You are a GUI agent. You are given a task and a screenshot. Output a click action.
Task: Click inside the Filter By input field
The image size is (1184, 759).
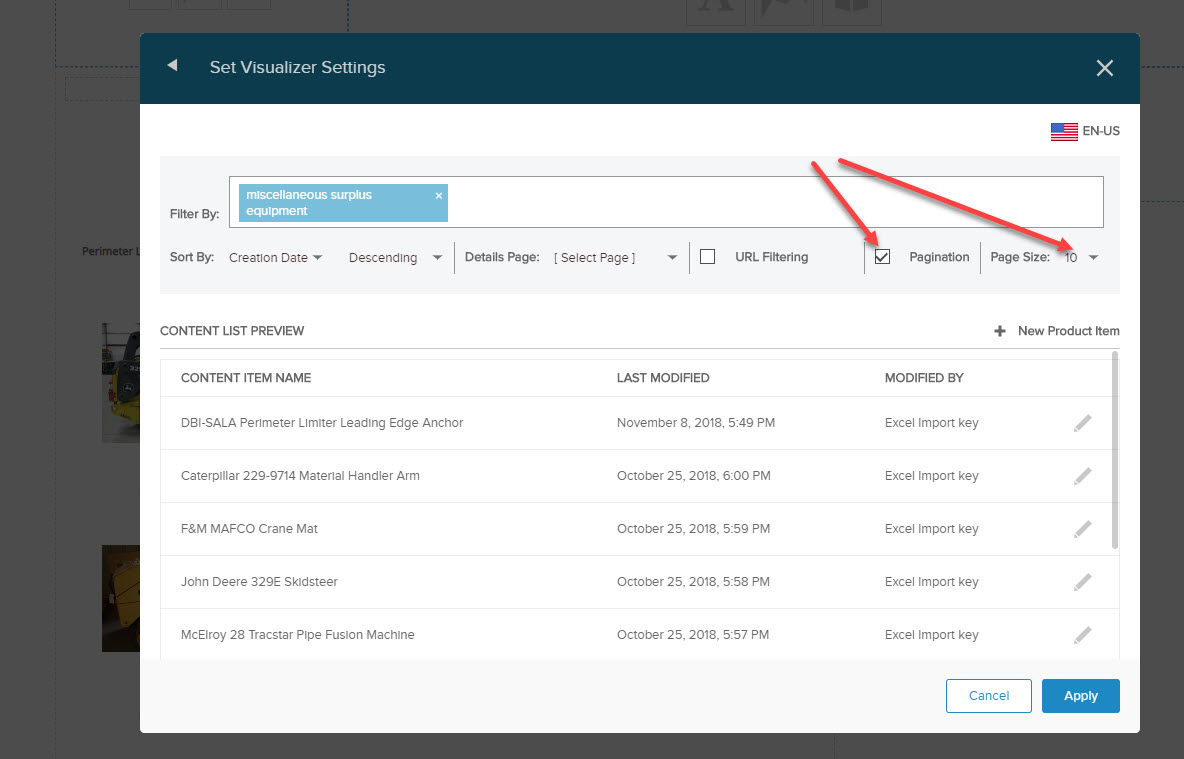point(770,202)
